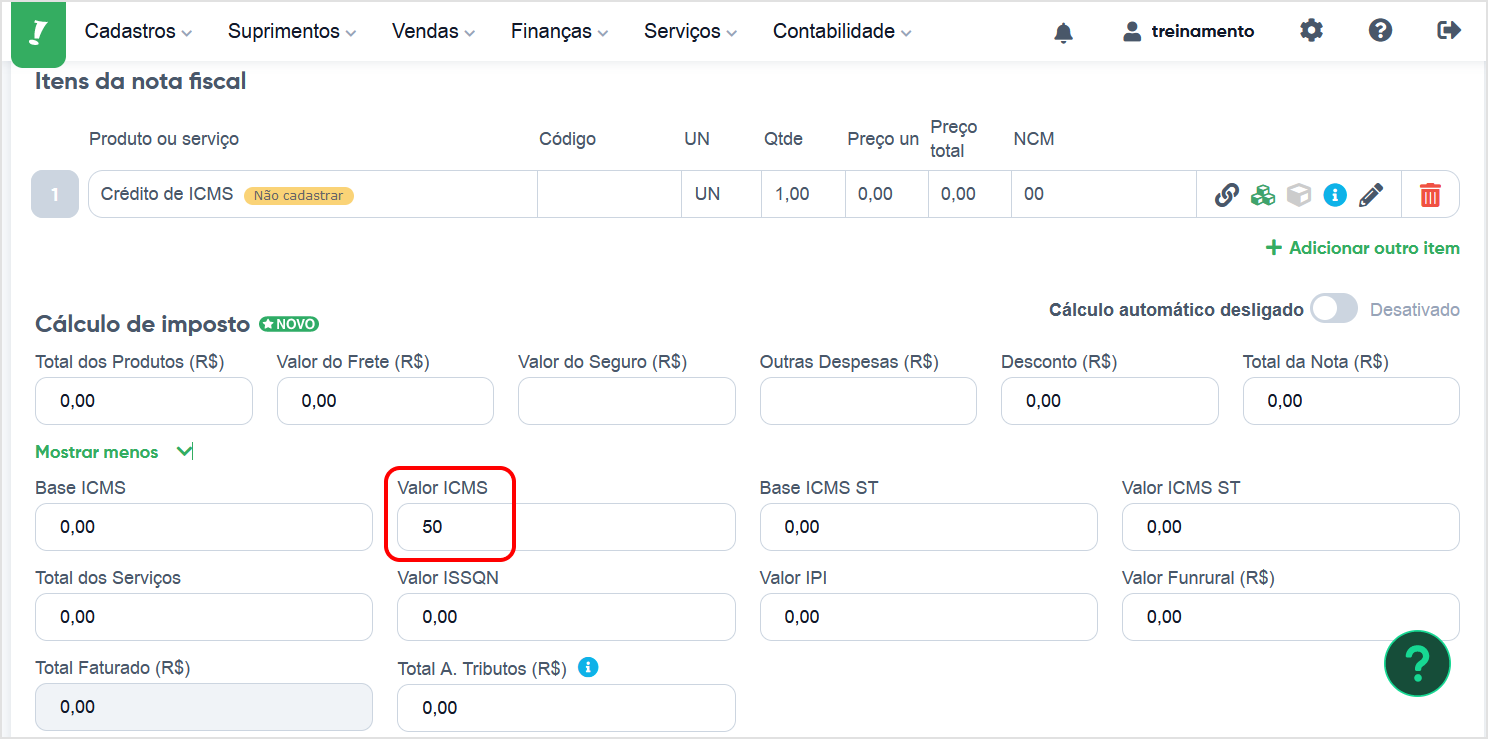The image size is (1488, 740).
Task: Open the Contabilidade menu
Action: coord(834,31)
